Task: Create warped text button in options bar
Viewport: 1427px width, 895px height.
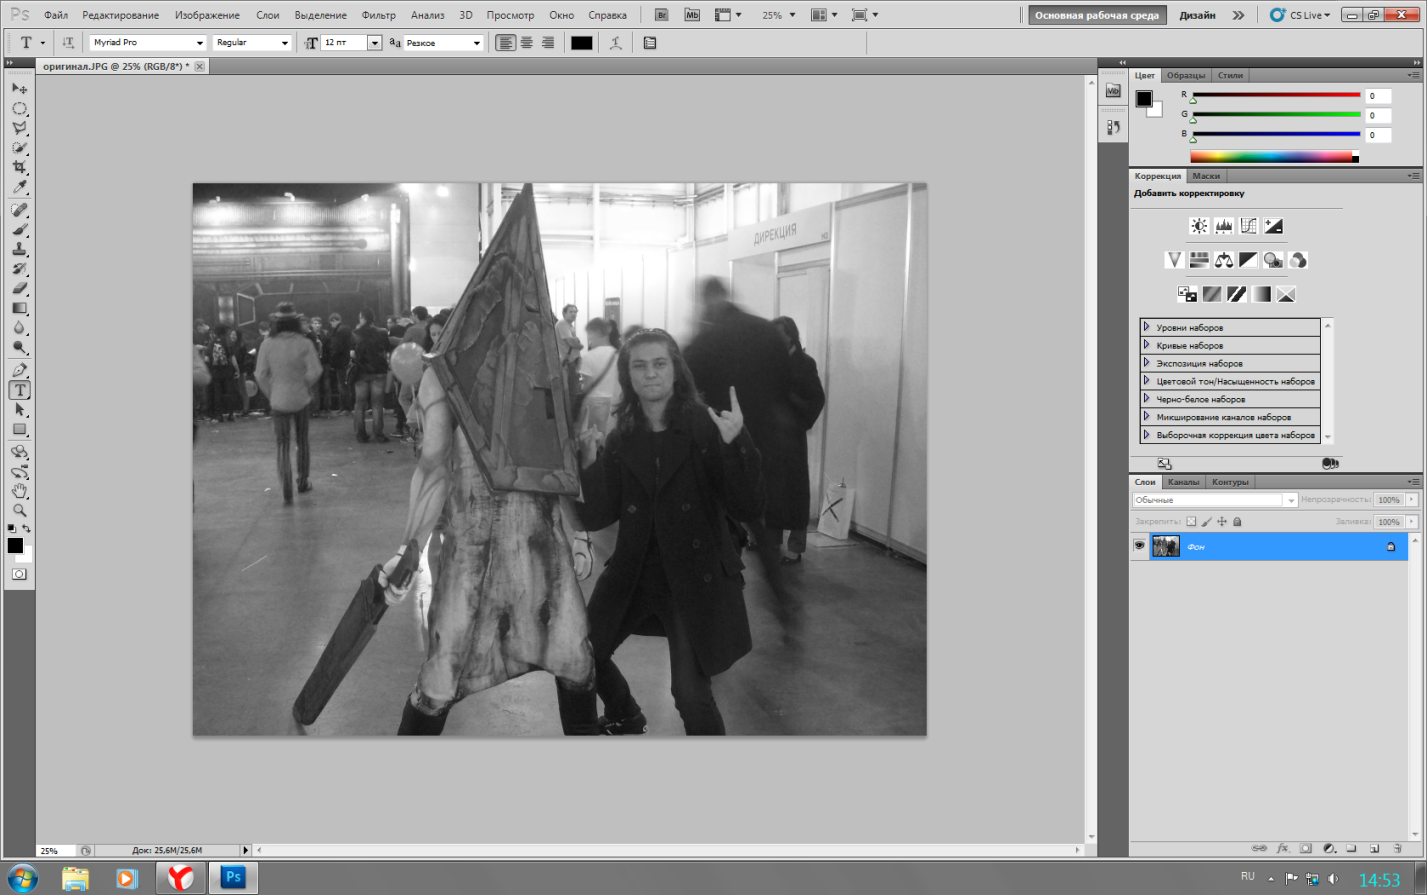Action: pyautogui.click(x=615, y=43)
